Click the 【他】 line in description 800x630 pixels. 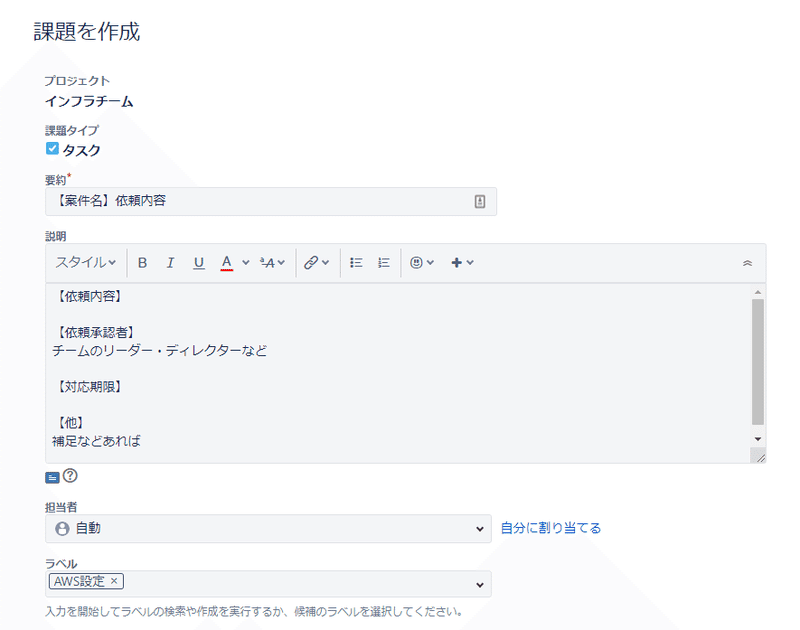[x=69, y=423]
